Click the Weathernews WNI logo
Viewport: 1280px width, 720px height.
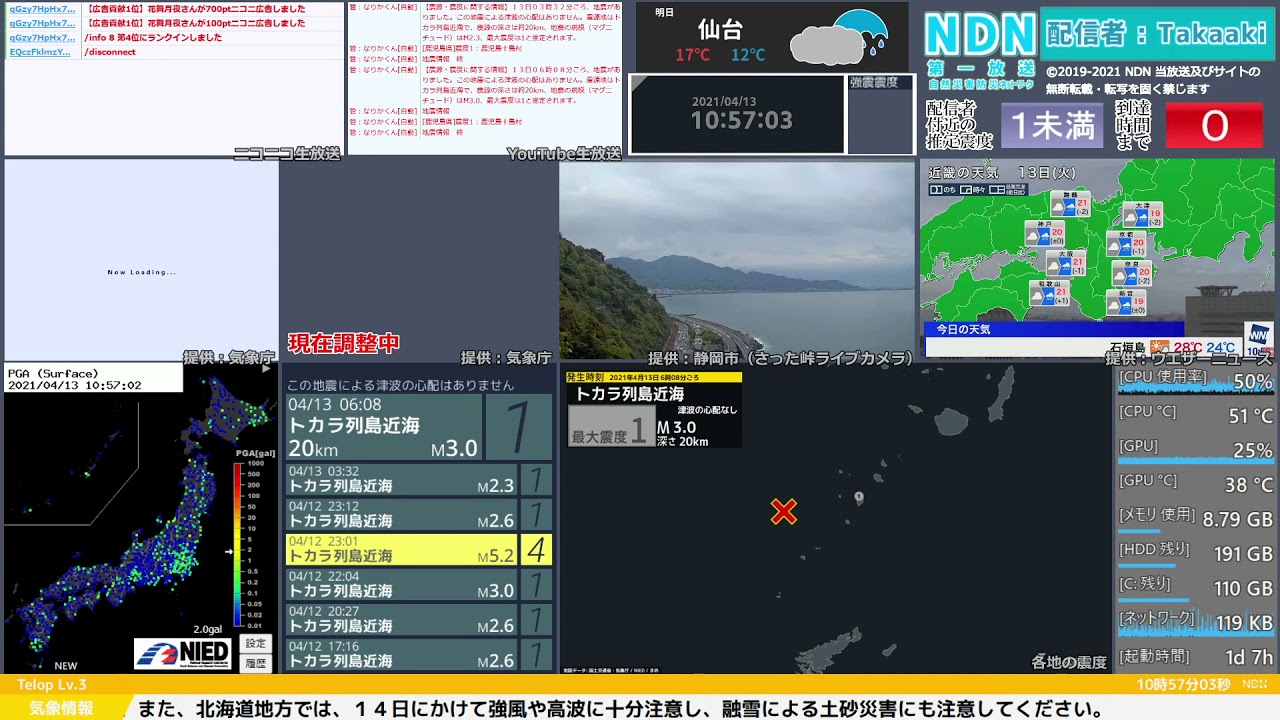(x=1258, y=334)
